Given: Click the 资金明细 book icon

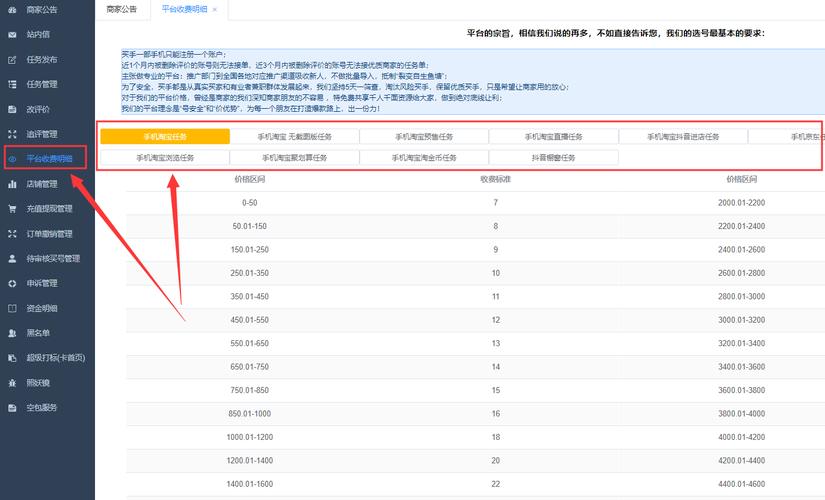Looking at the screenshot, I should [12, 308].
